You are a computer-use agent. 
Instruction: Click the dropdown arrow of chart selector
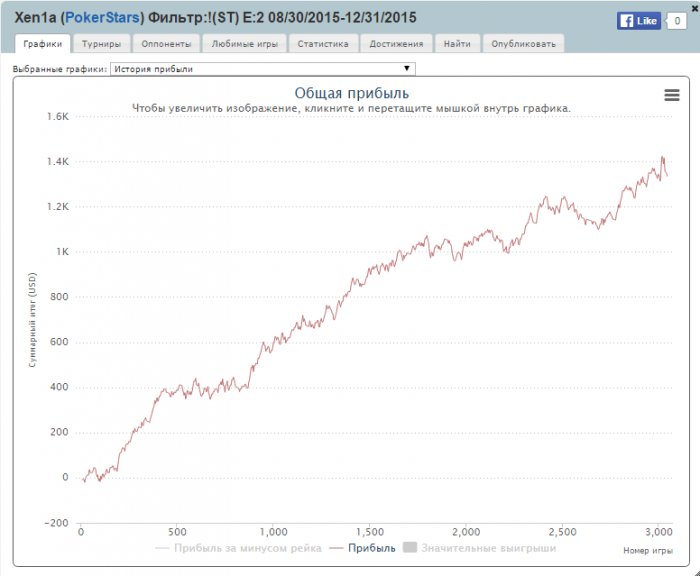[x=406, y=69]
